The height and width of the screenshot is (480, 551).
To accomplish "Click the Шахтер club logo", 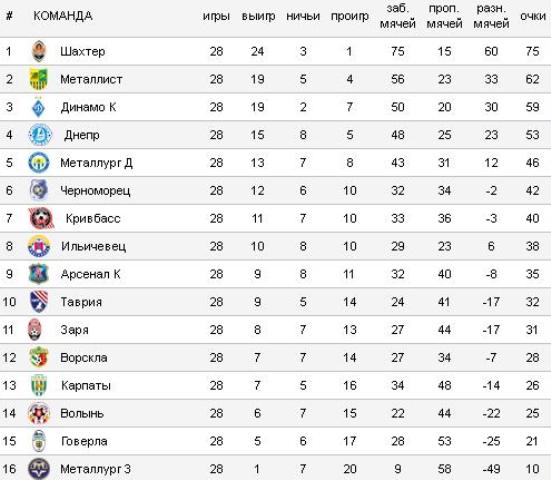I will (x=39, y=51).
